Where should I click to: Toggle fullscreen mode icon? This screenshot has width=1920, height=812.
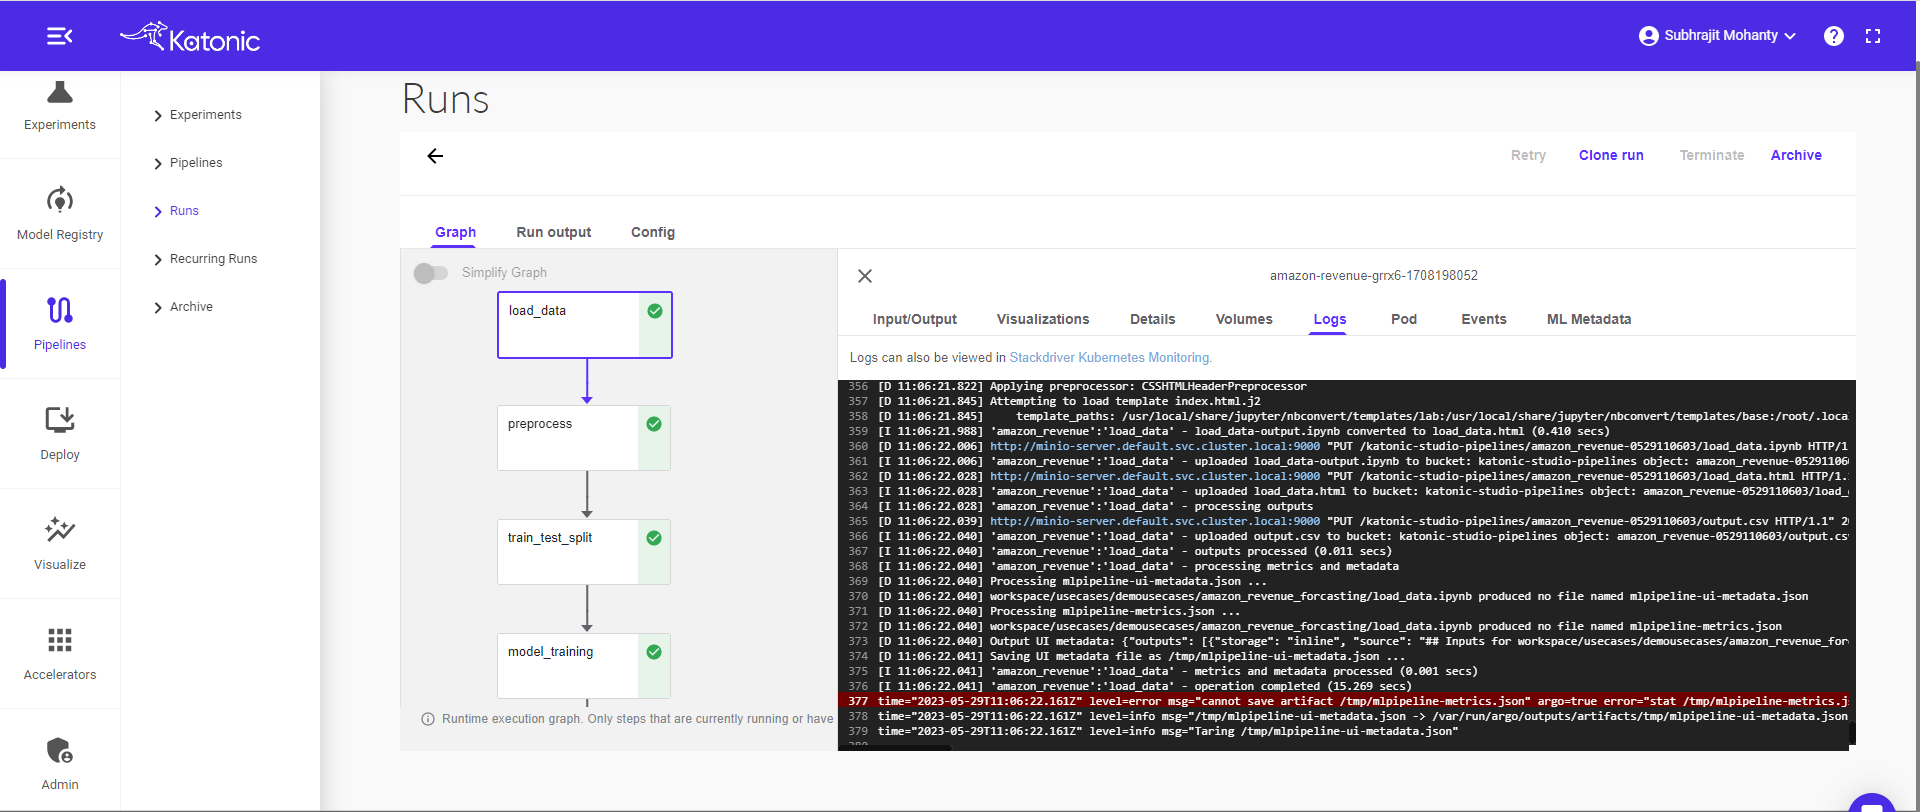tap(1873, 36)
